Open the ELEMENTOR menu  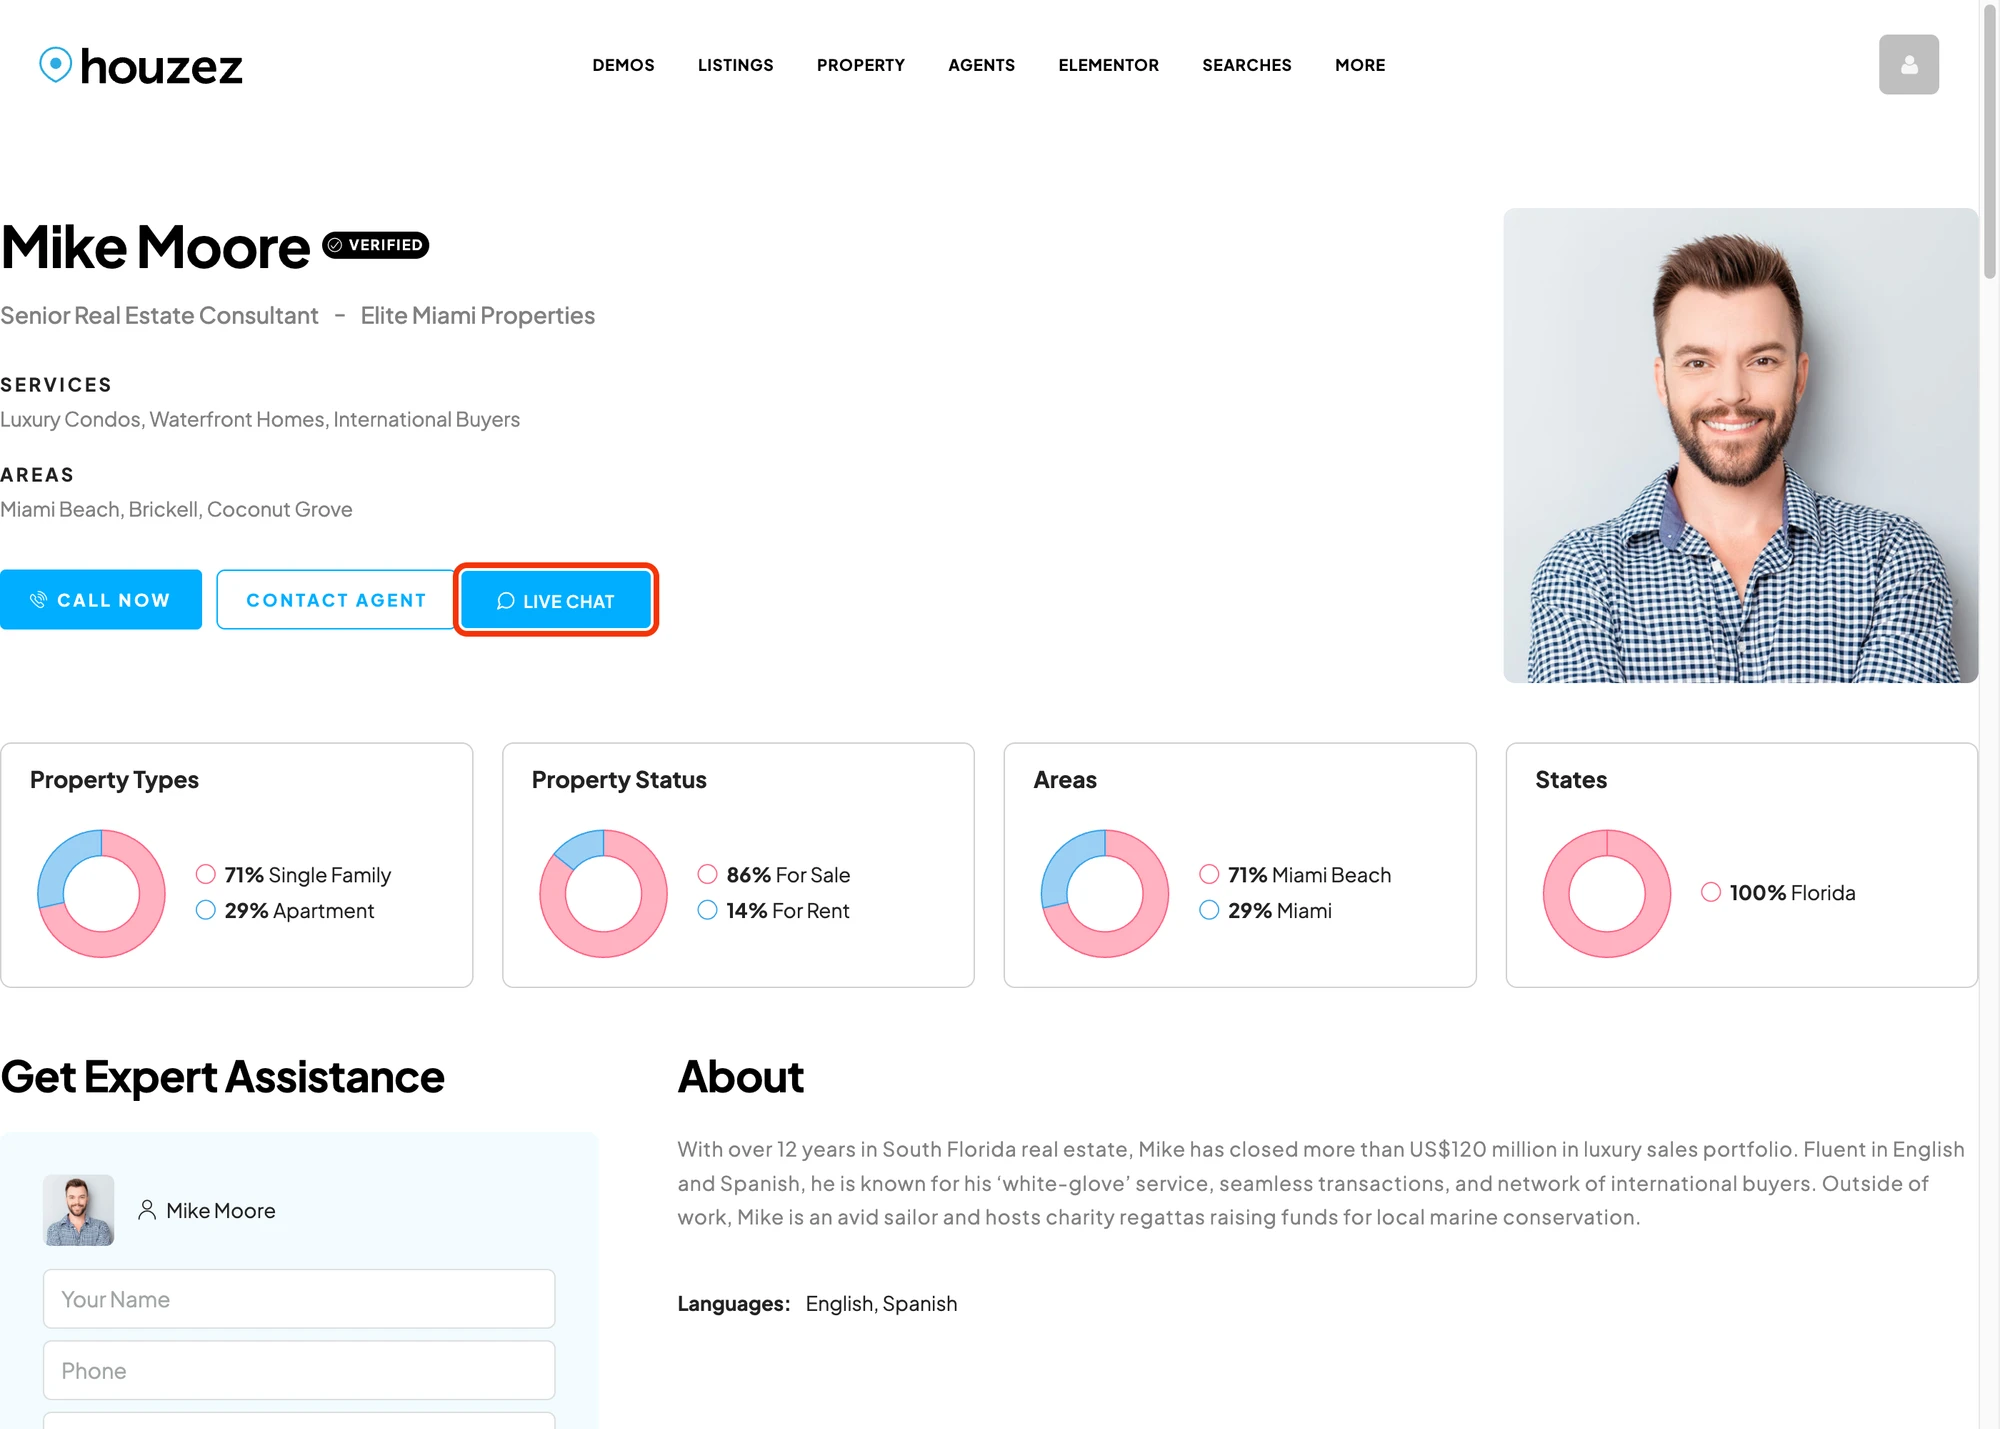[x=1108, y=65]
